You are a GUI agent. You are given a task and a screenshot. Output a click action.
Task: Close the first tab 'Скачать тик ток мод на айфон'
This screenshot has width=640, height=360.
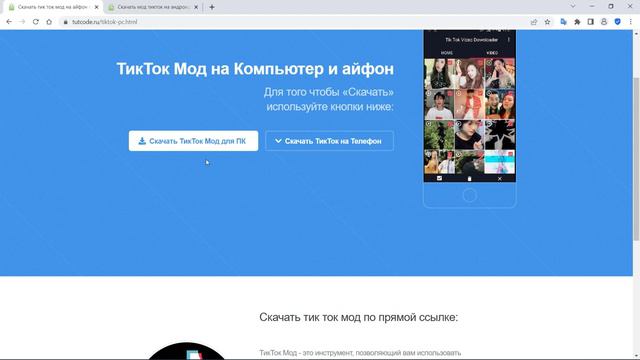[x=97, y=7]
